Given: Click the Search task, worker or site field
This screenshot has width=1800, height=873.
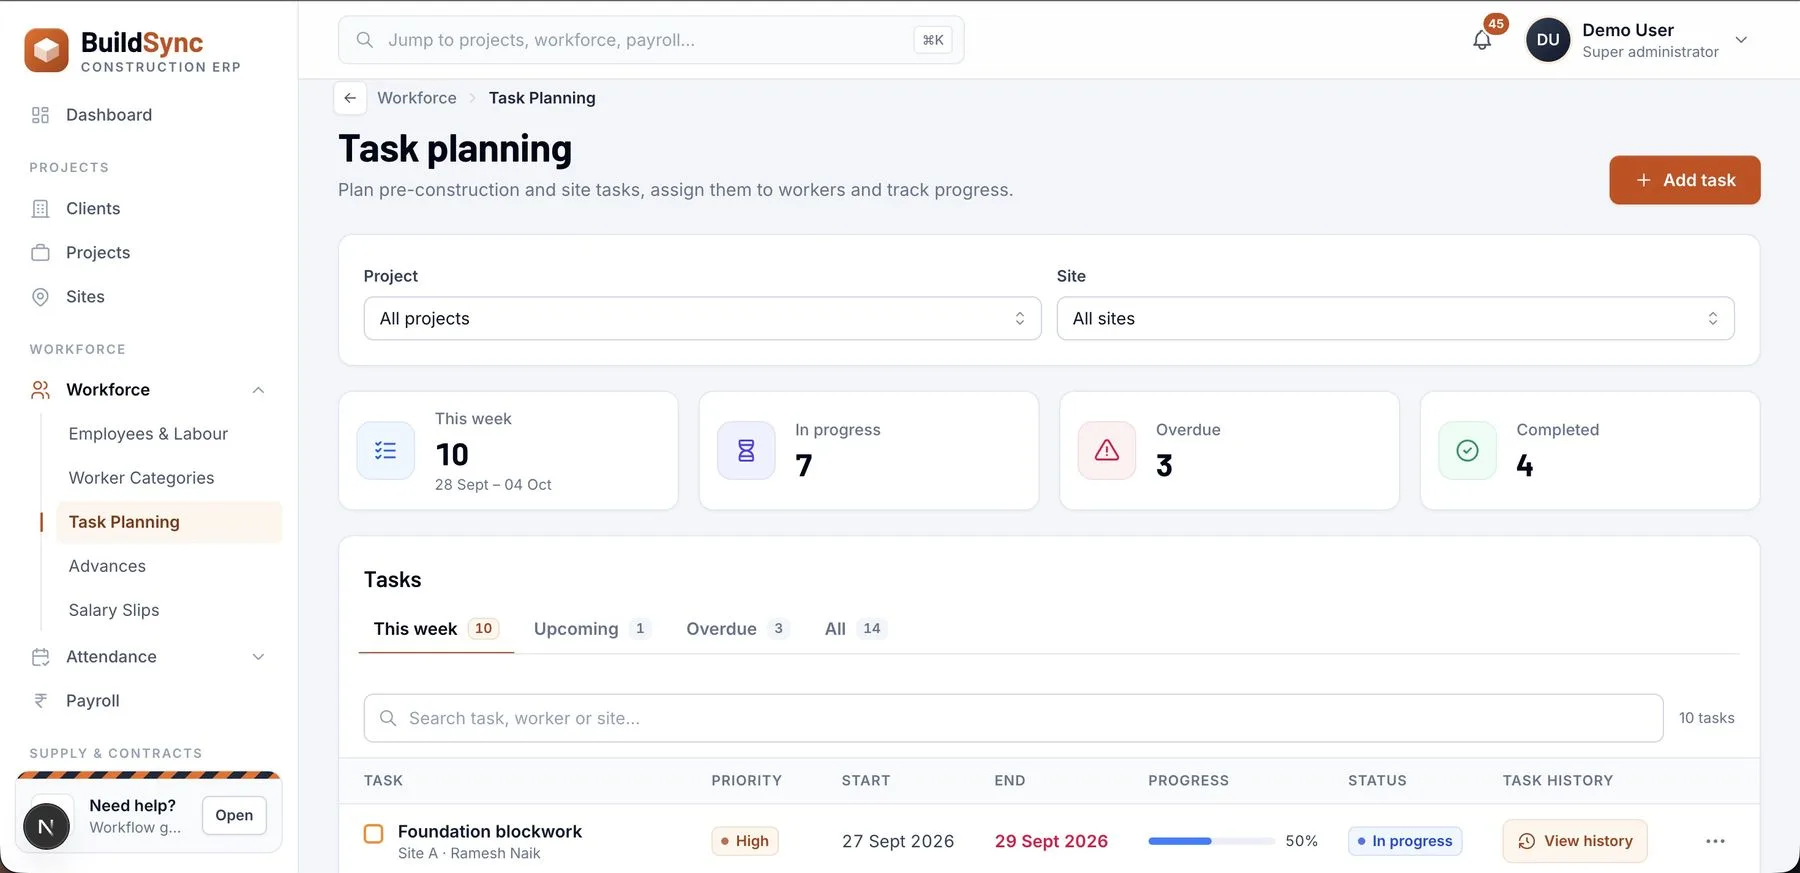Looking at the screenshot, I should click(1013, 718).
